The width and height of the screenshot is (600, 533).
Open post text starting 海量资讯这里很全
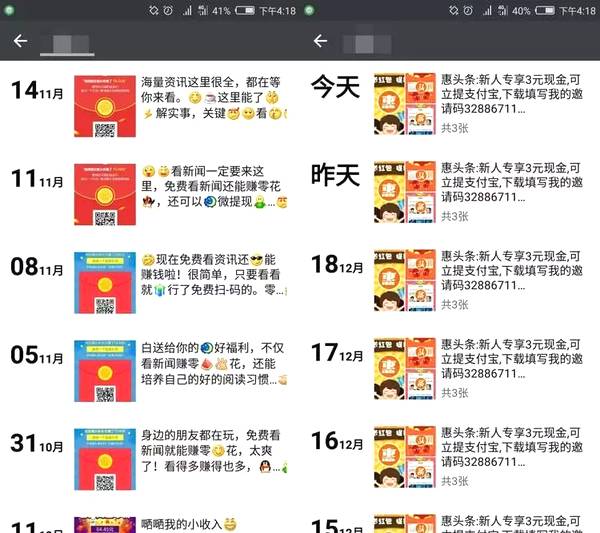(214, 98)
